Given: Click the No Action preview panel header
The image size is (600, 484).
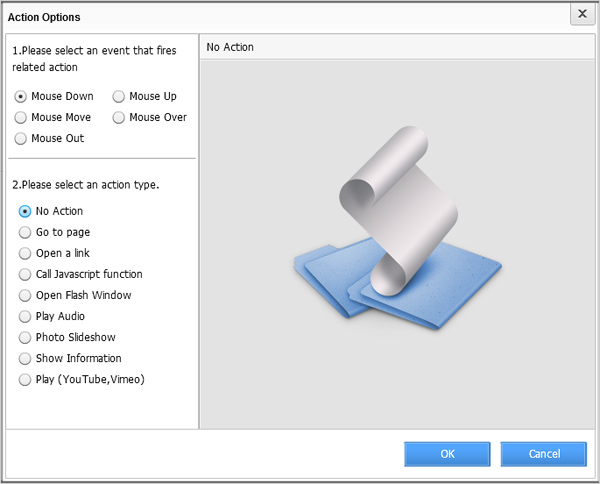Looking at the screenshot, I should (x=396, y=46).
